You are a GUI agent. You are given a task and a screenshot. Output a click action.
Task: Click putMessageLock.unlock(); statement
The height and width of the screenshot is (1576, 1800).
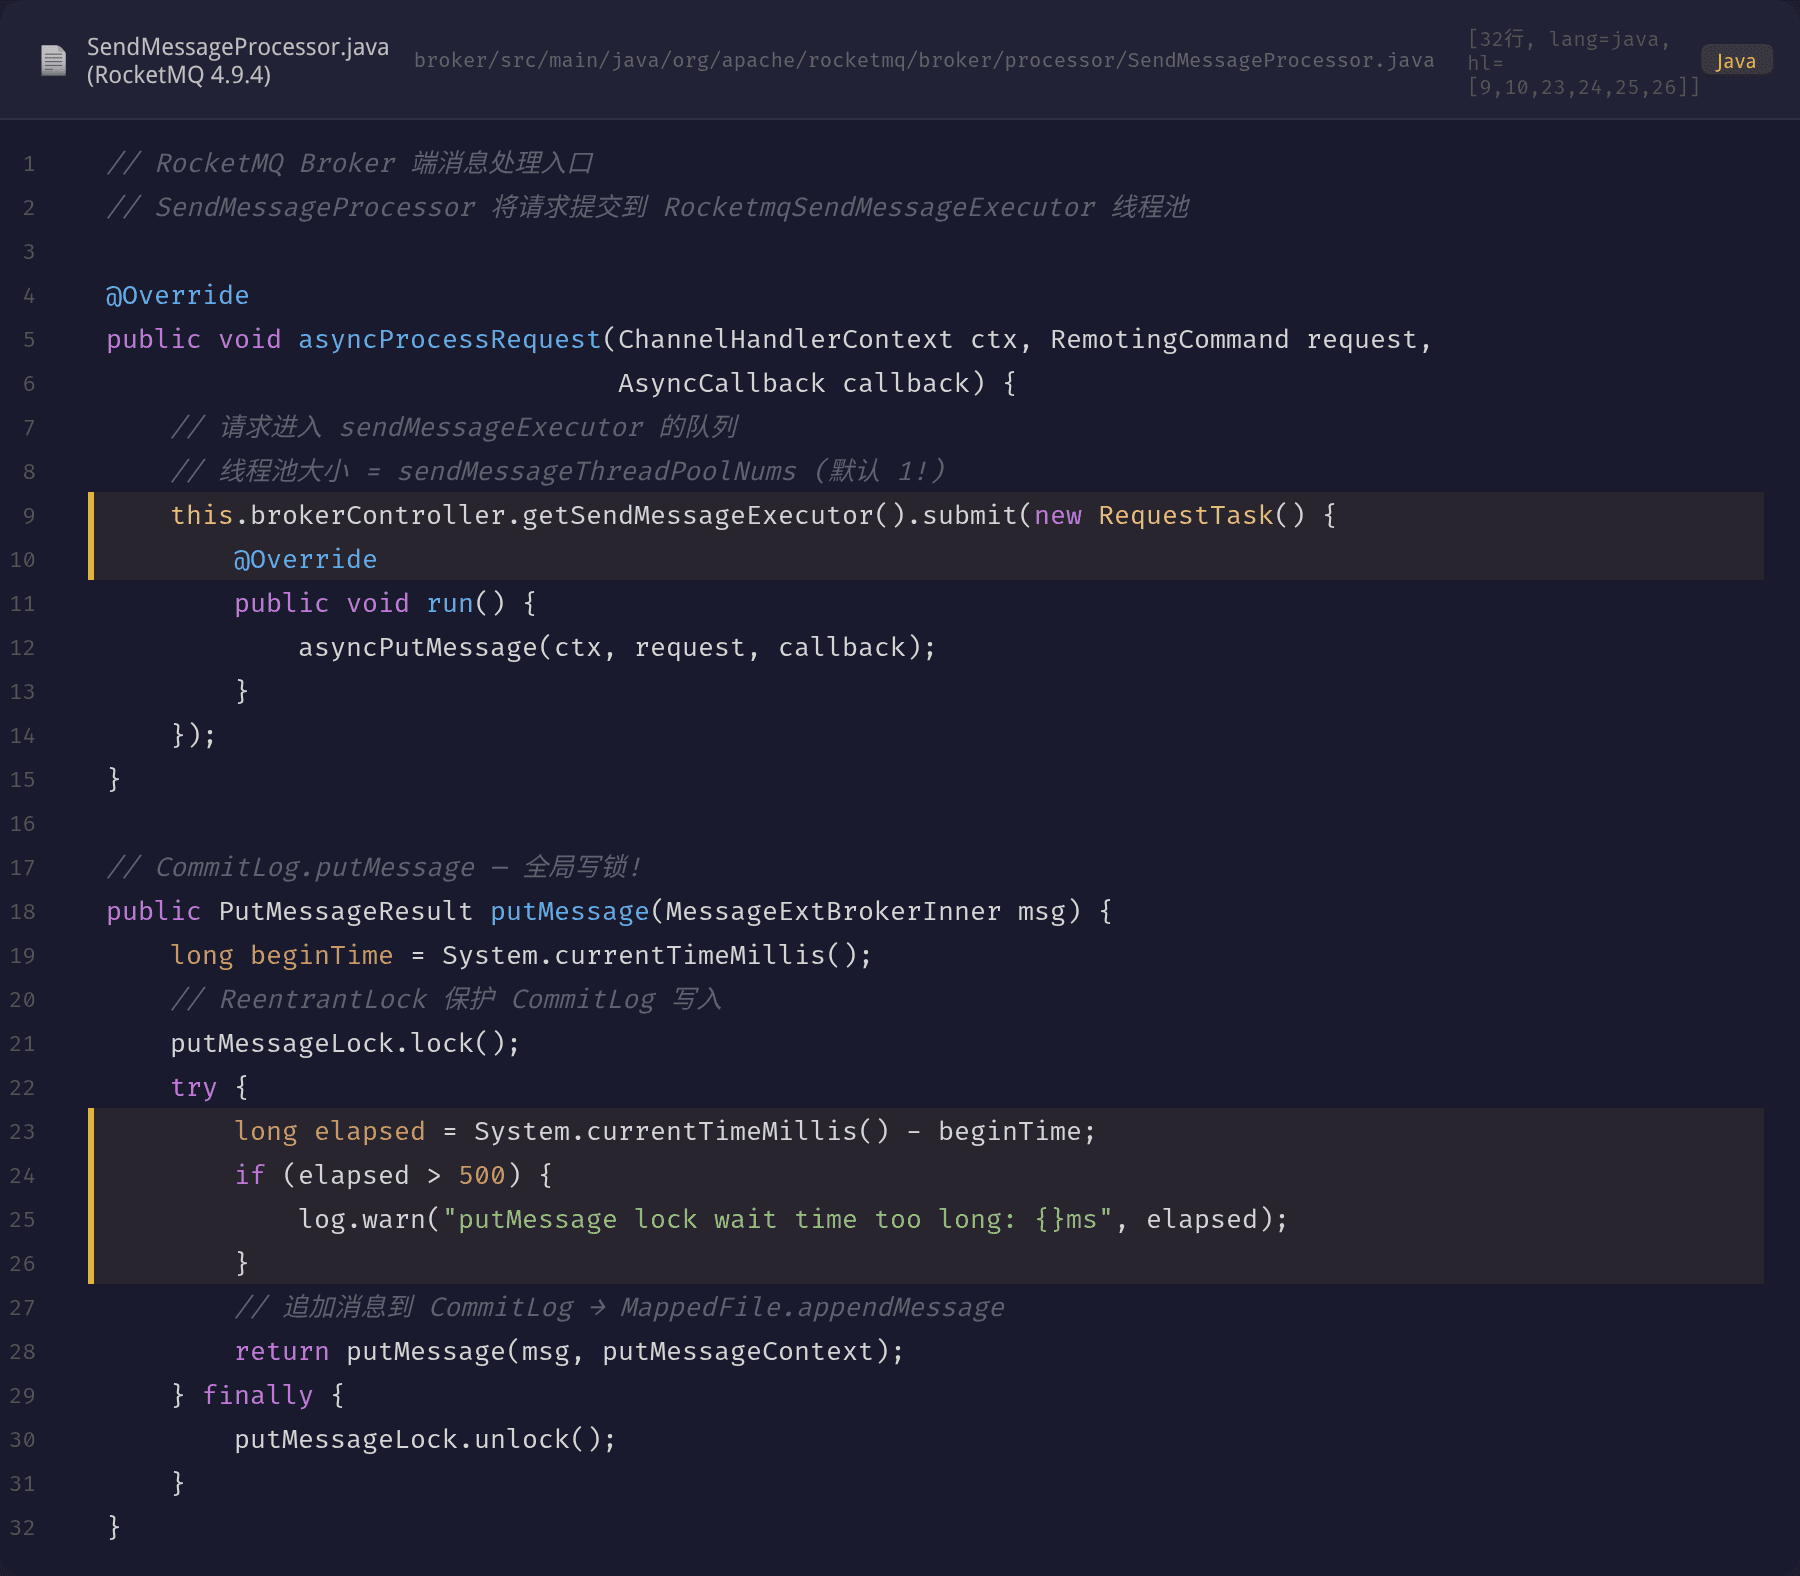tap(425, 1440)
